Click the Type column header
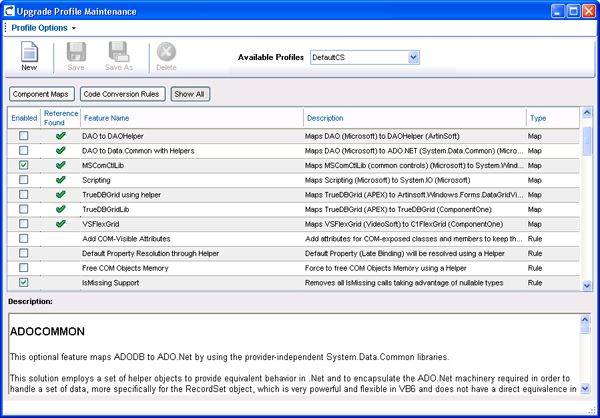The width and height of the screenshot is (600, 418). (538, 118)
